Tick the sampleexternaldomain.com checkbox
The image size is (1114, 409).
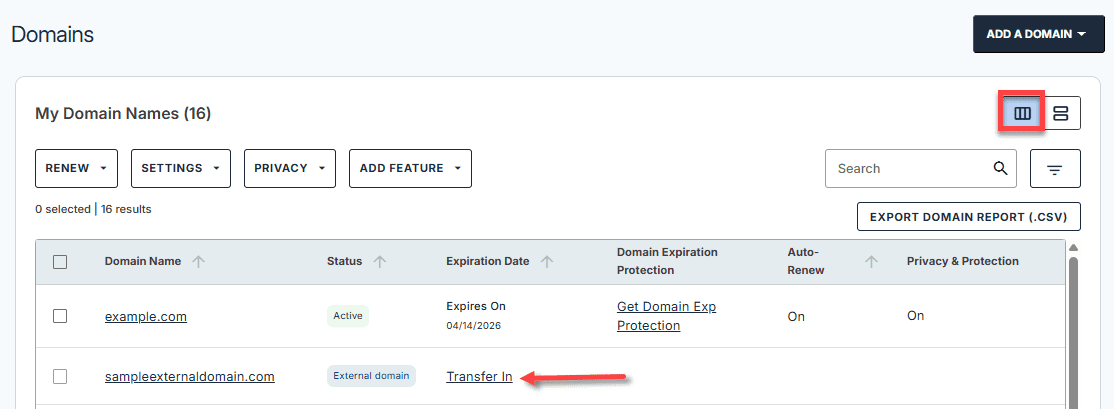(x=60, y=377)
